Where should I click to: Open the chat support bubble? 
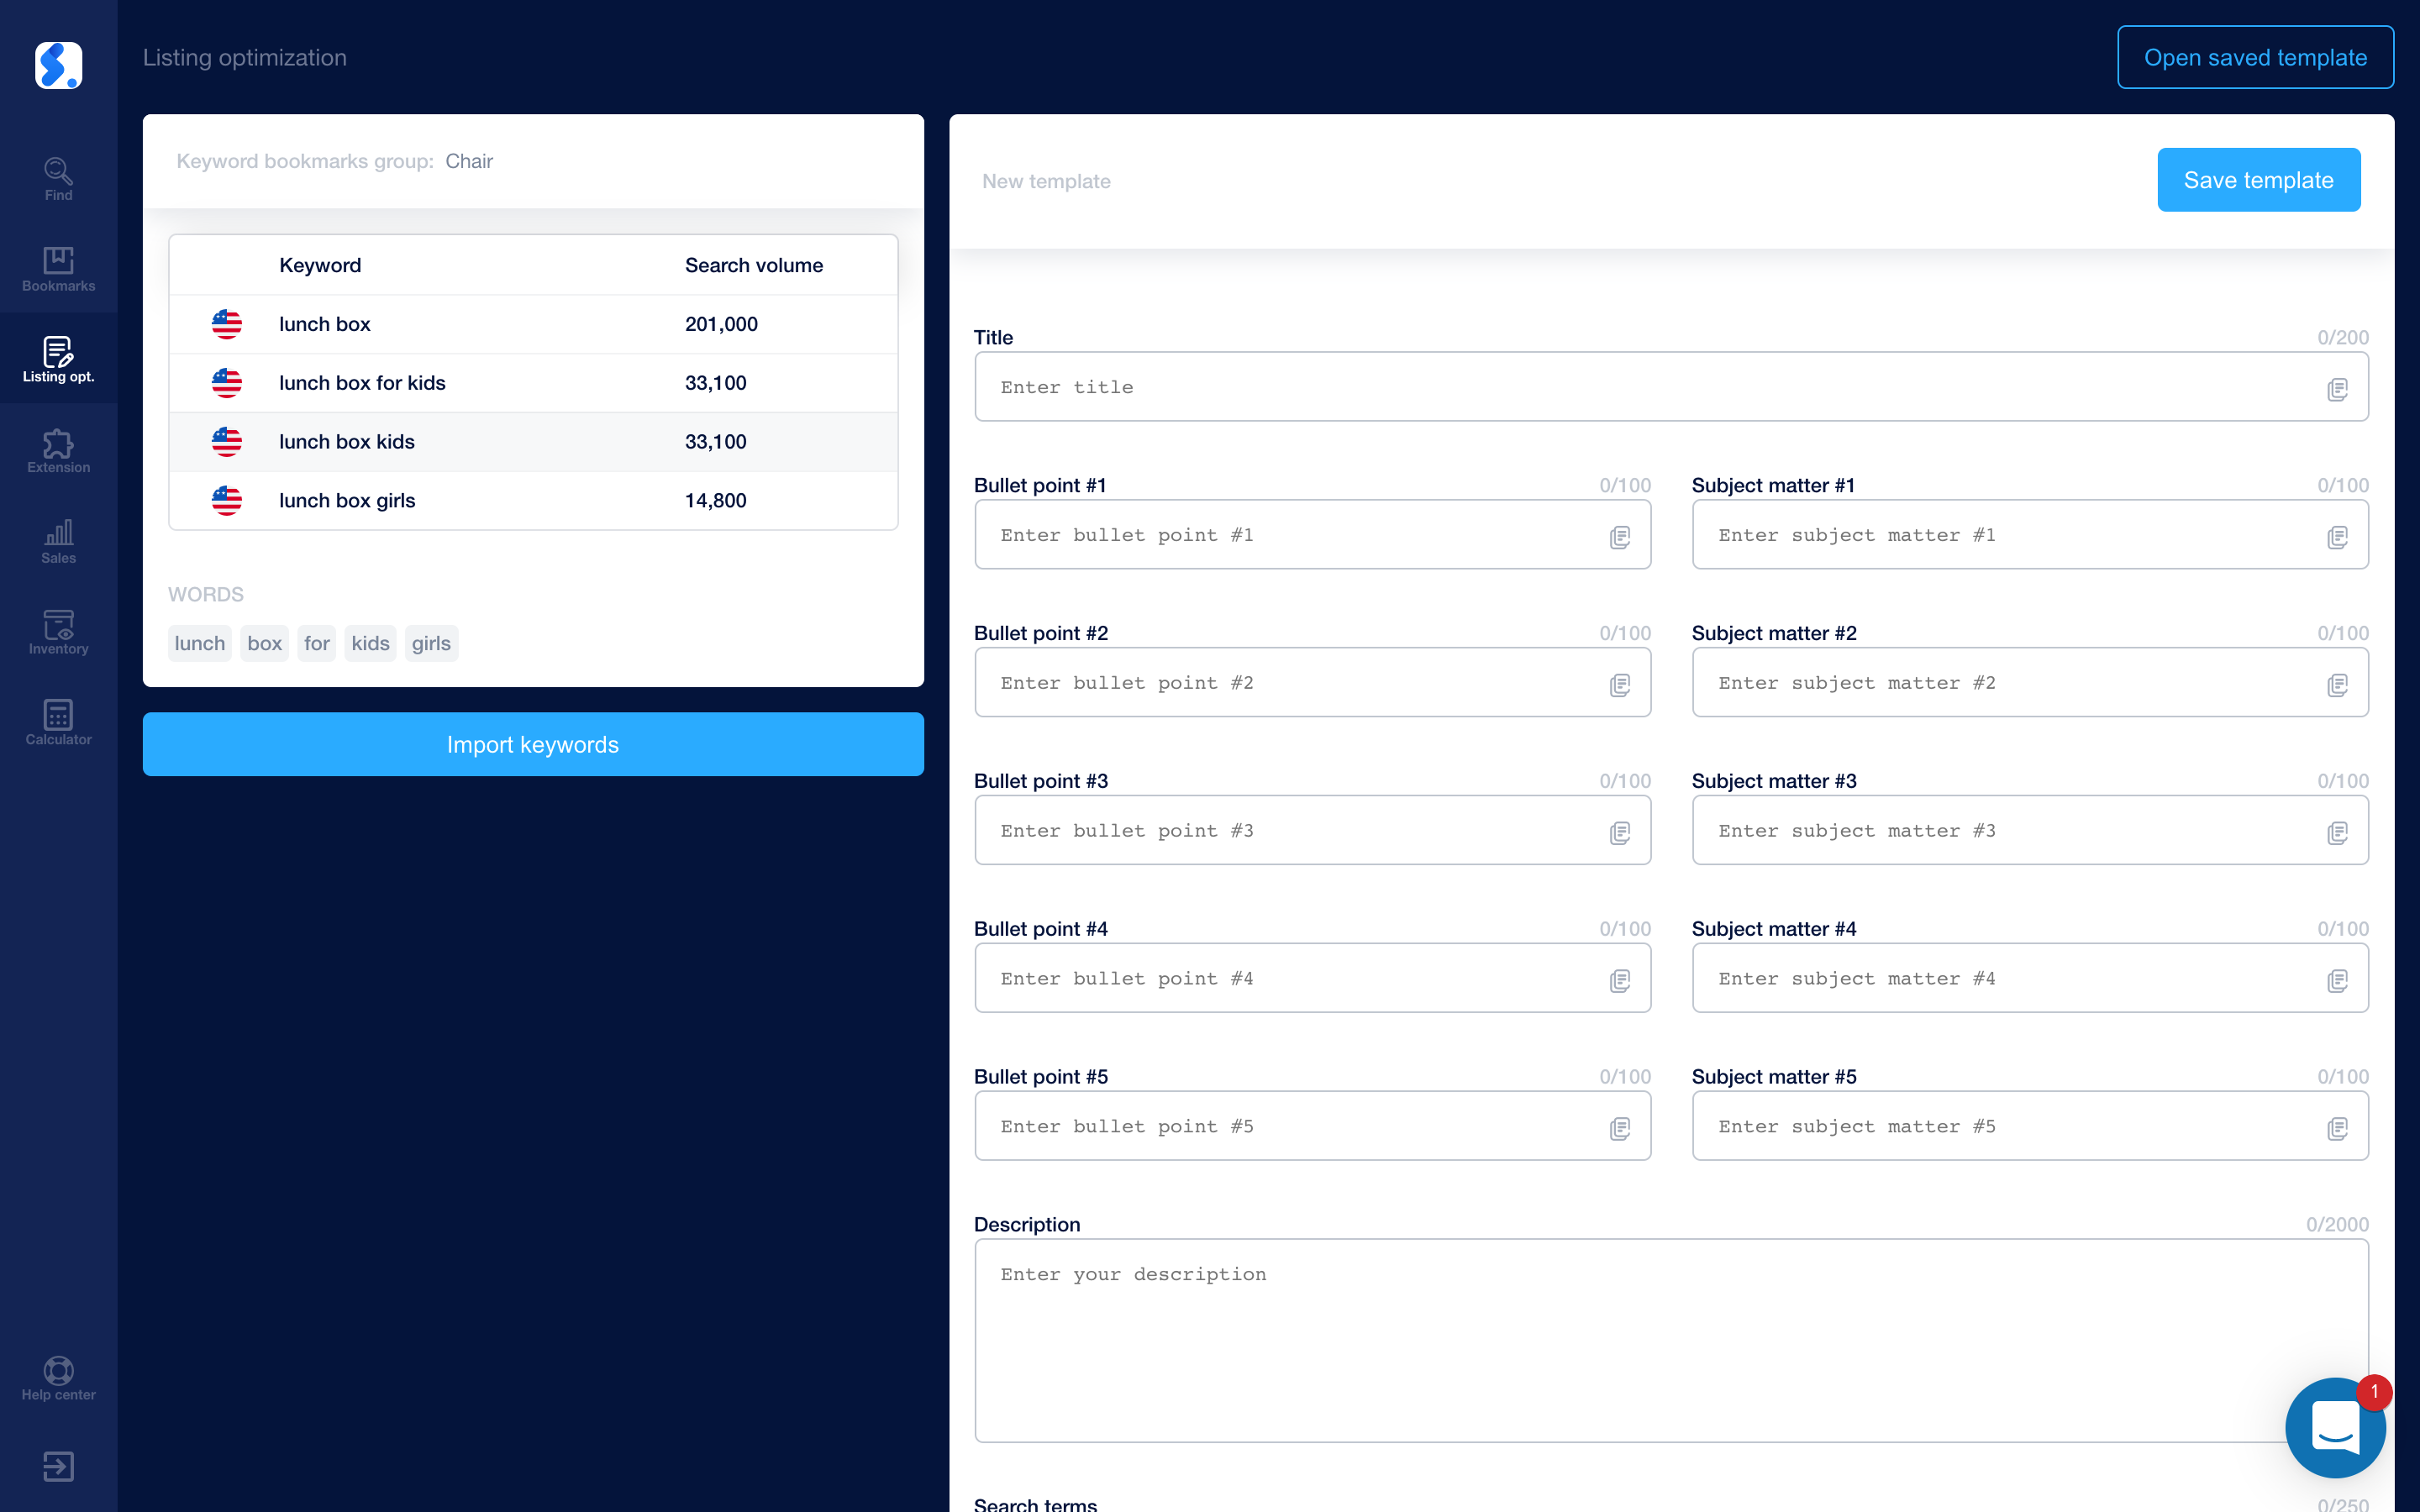point(2335,1428)
